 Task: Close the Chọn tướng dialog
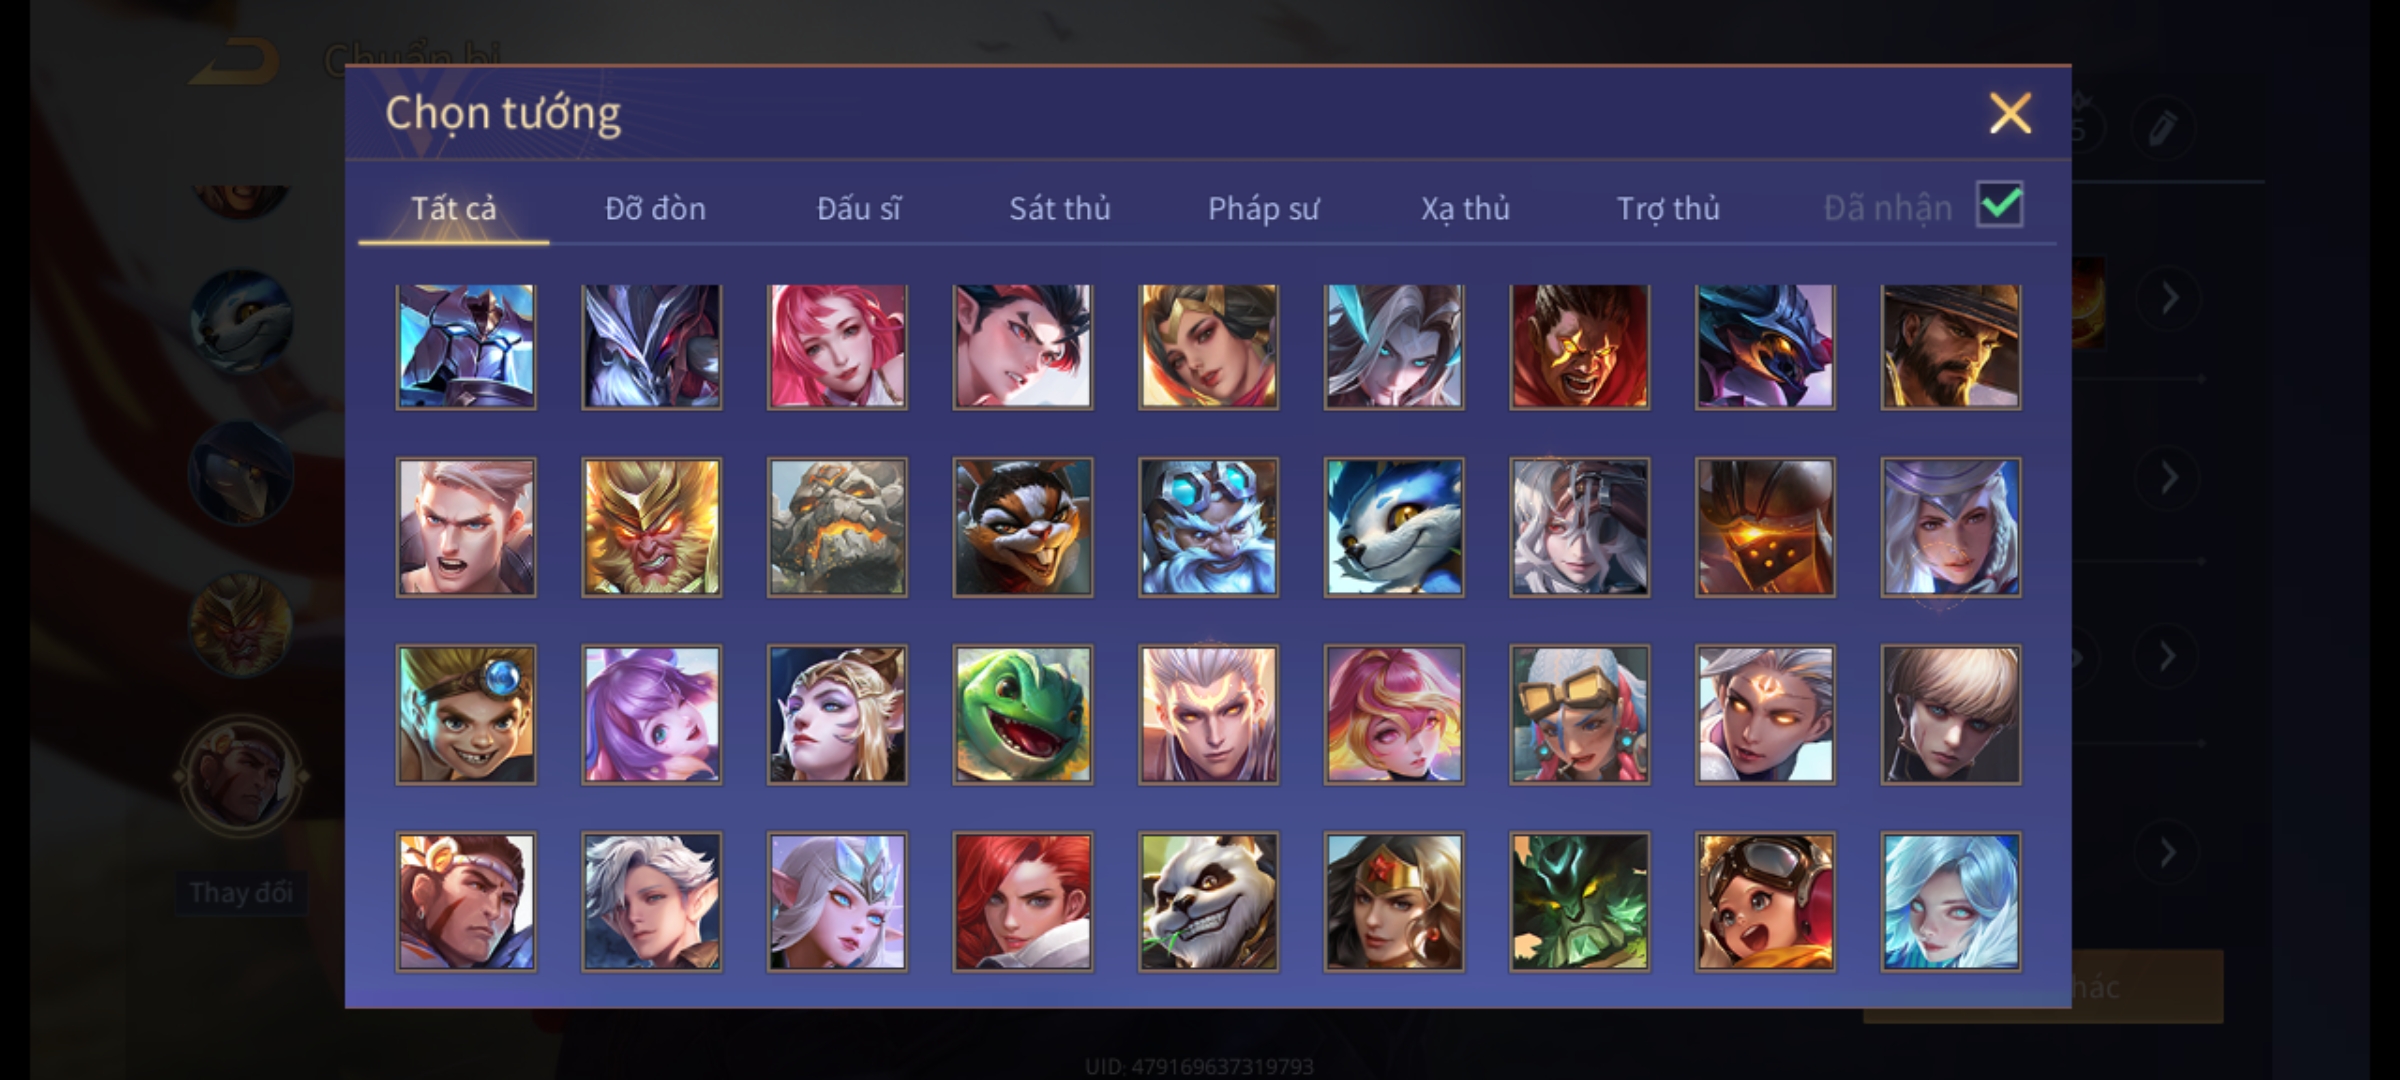[2010, 113]
